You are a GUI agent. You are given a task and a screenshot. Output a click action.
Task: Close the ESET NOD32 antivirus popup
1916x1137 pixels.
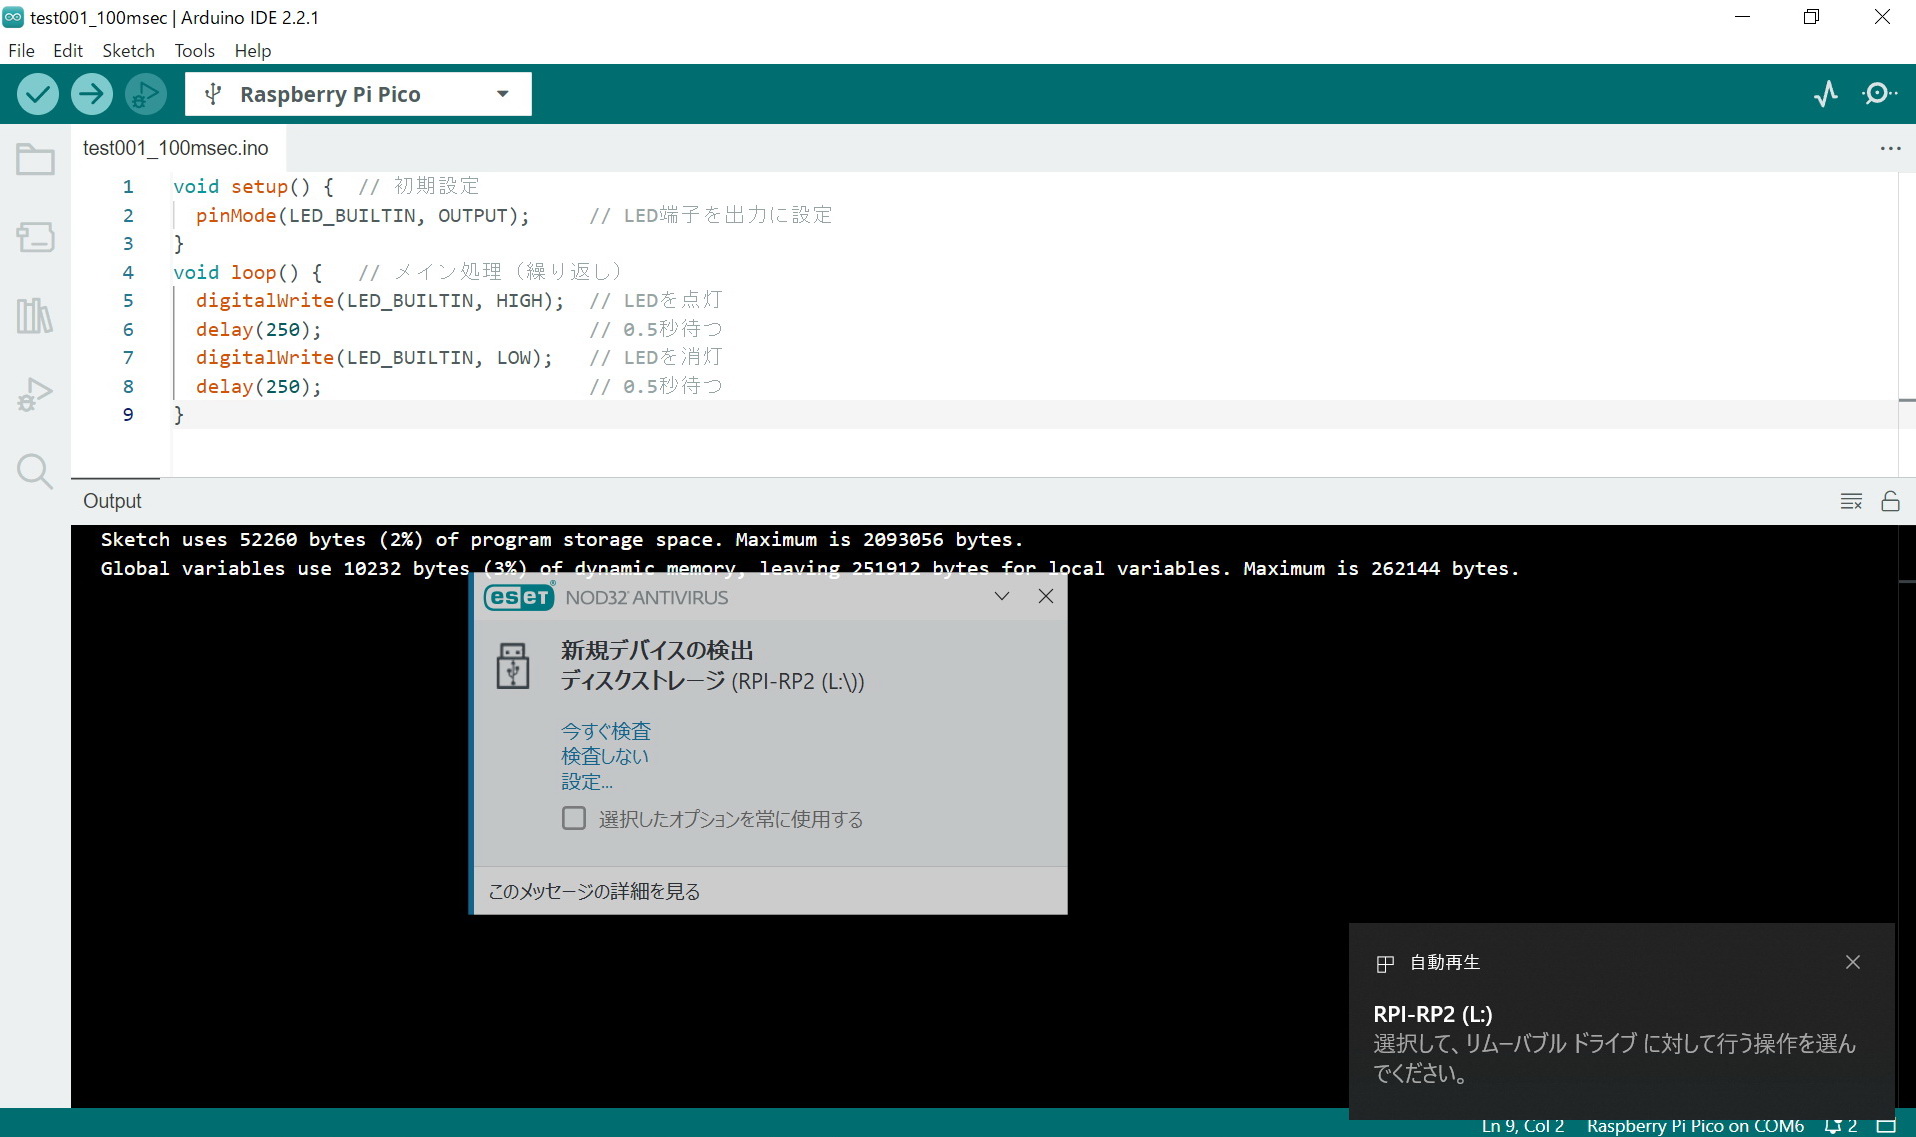1046,596
